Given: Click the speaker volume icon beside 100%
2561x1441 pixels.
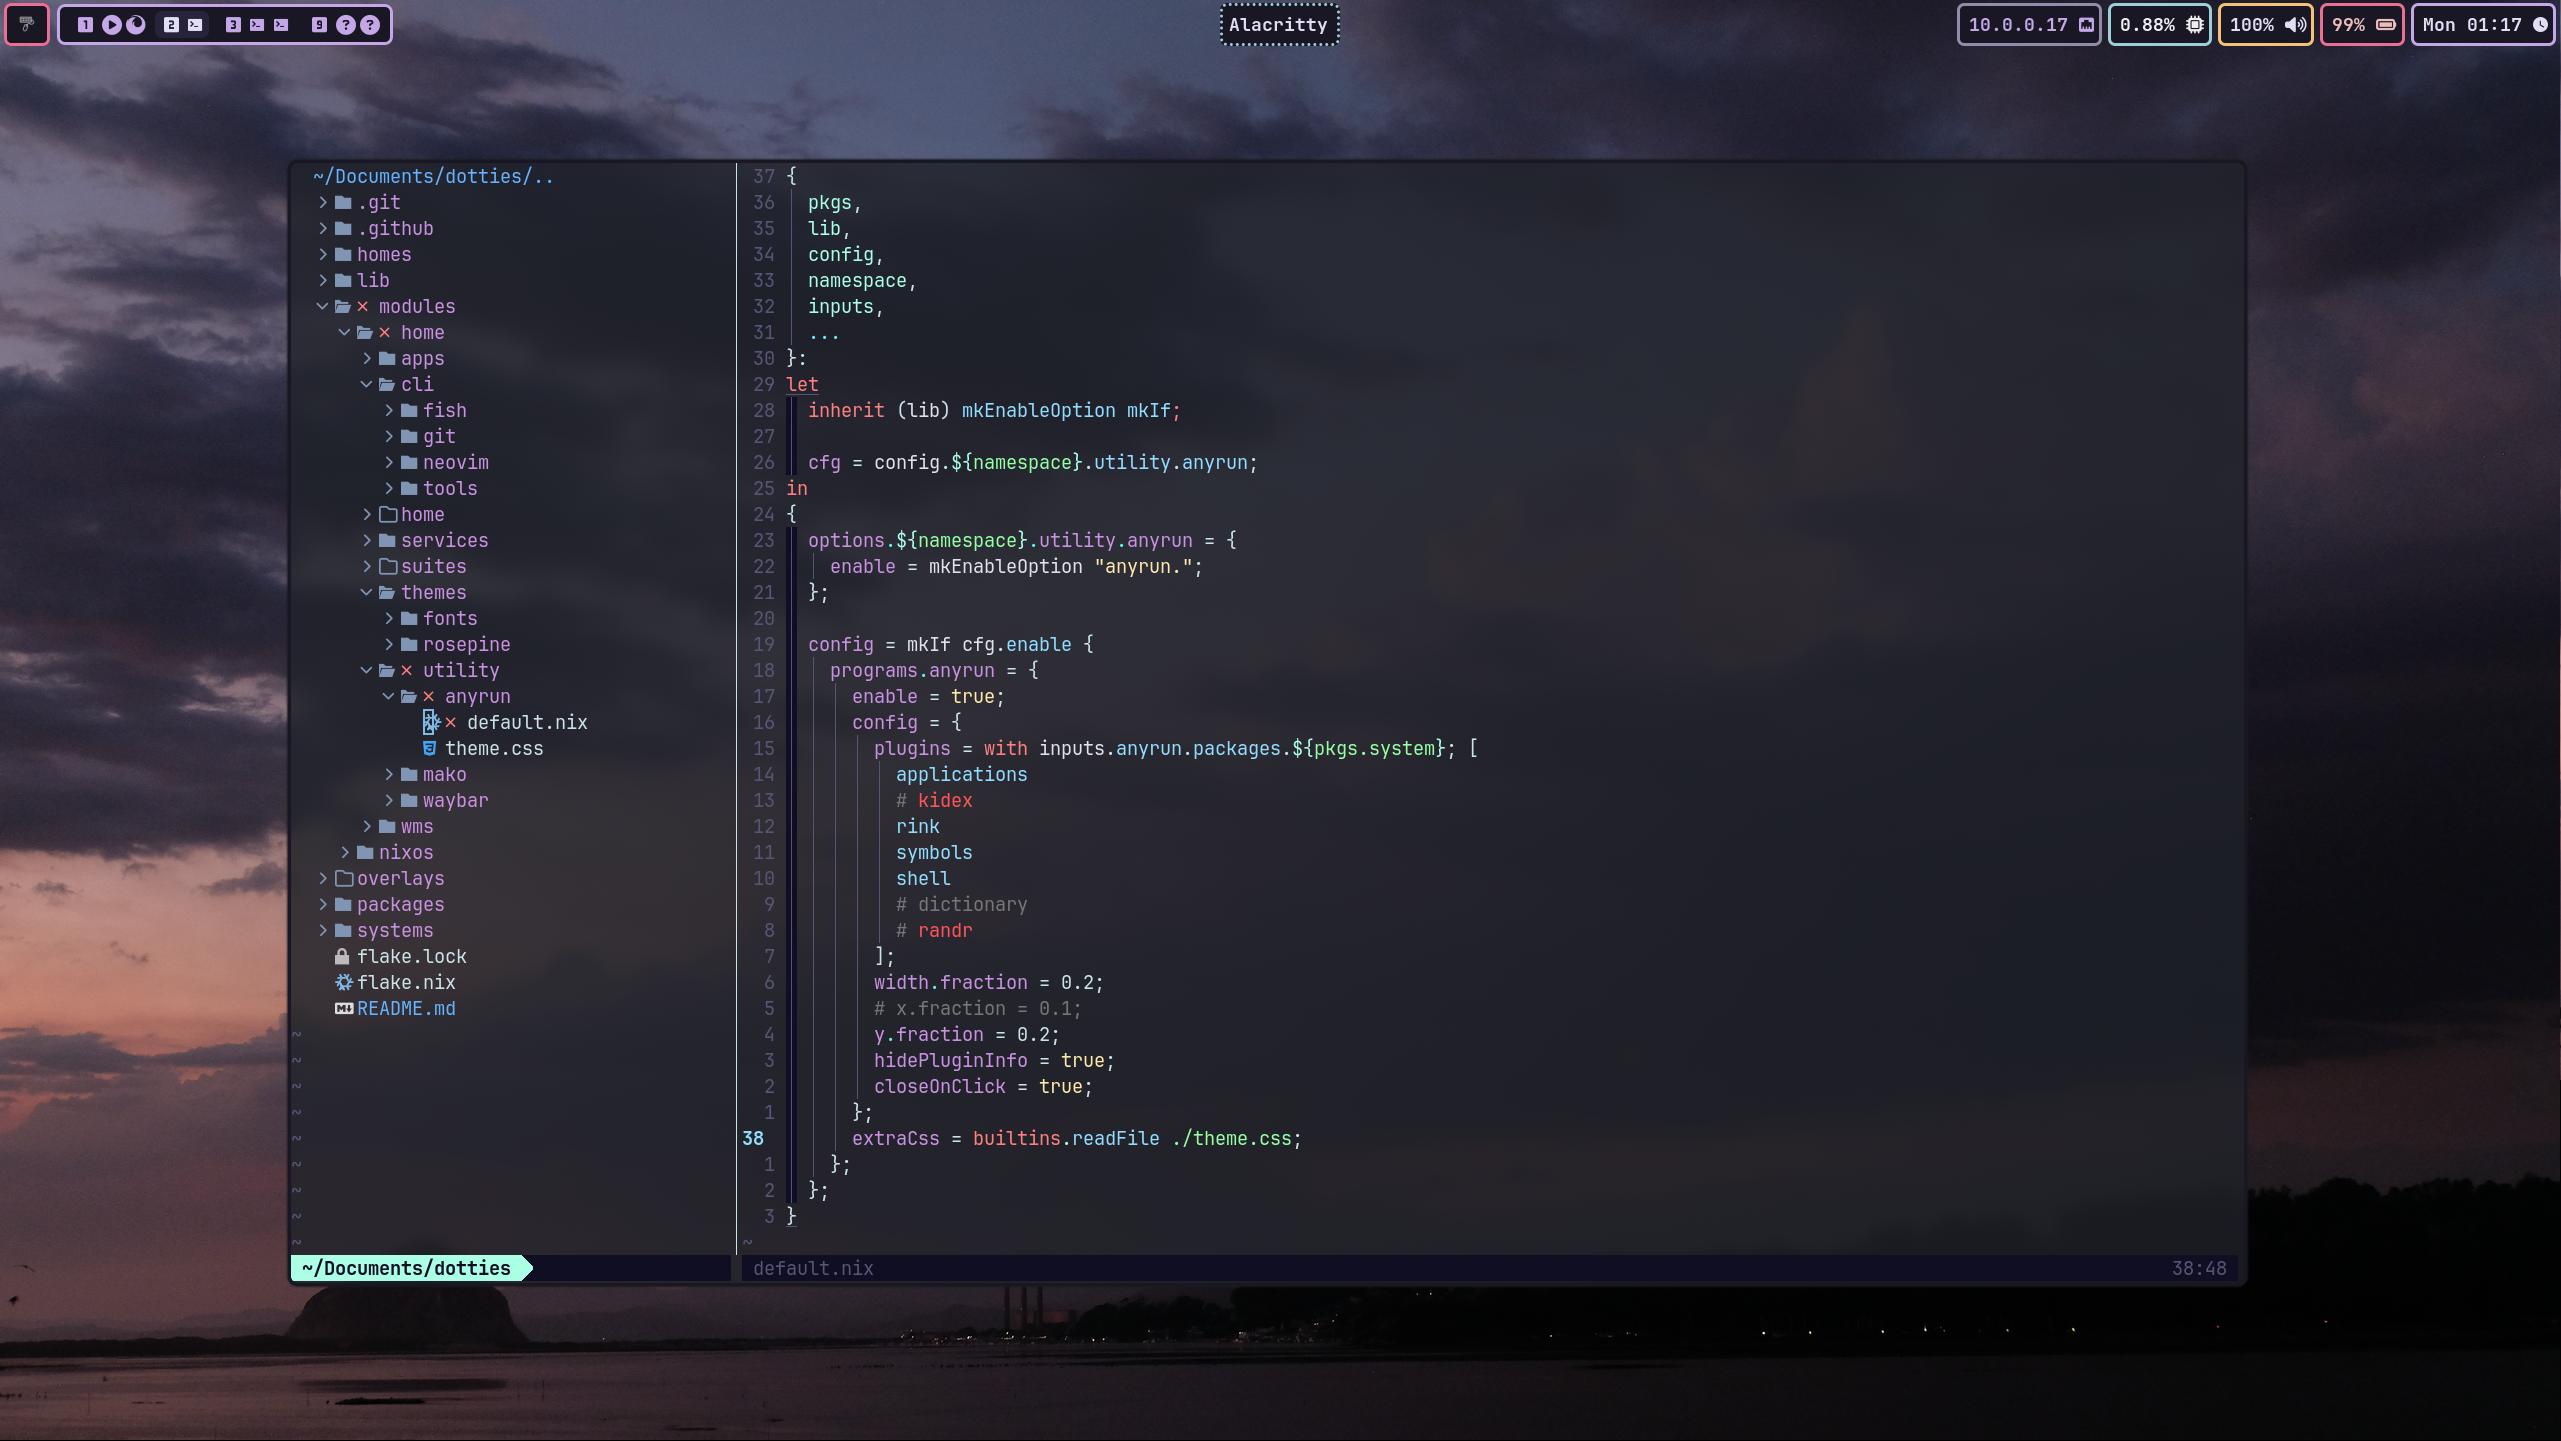Looking at the screenshot, I should click(x=2296, y=25).
